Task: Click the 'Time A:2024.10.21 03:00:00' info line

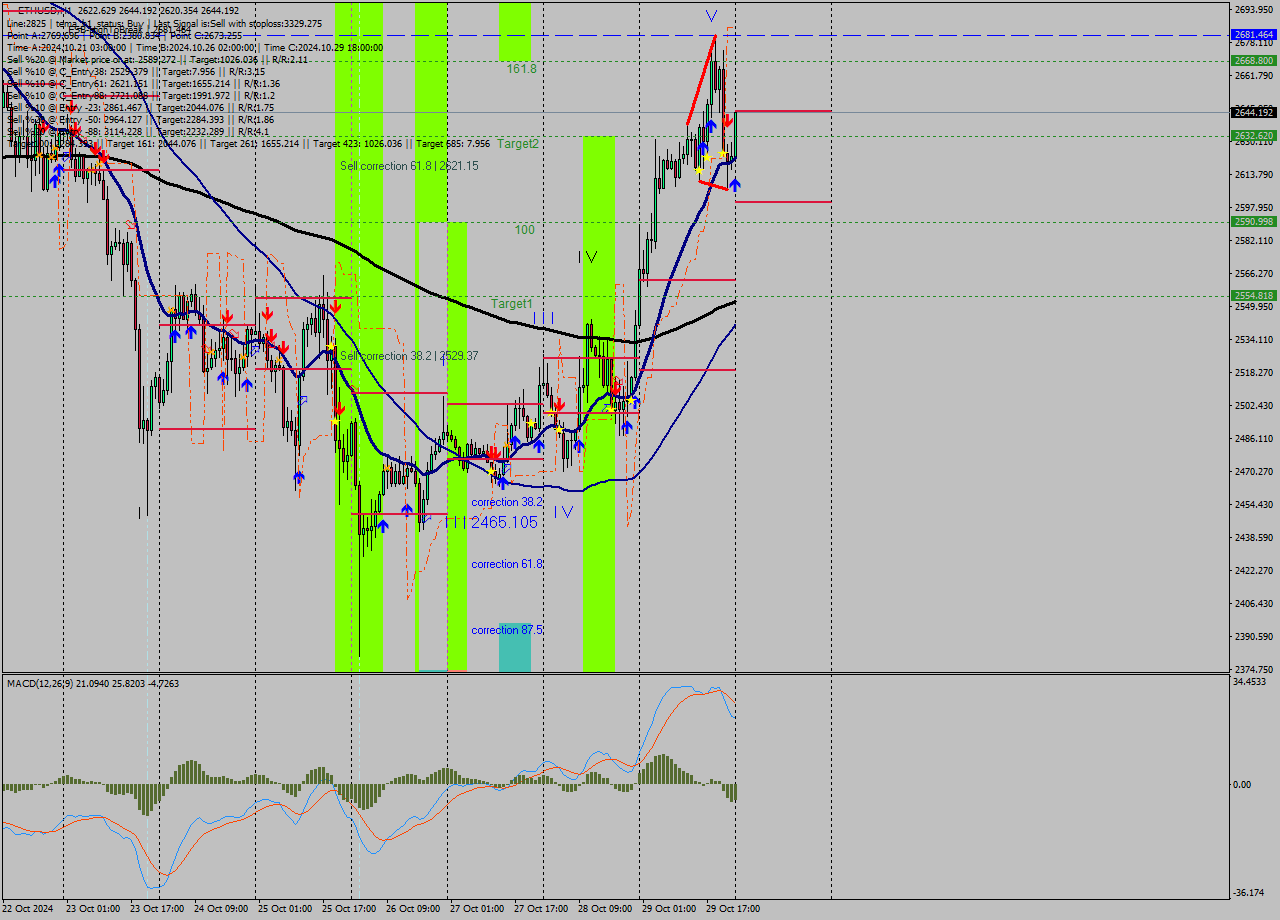Action: coord(195,47)
